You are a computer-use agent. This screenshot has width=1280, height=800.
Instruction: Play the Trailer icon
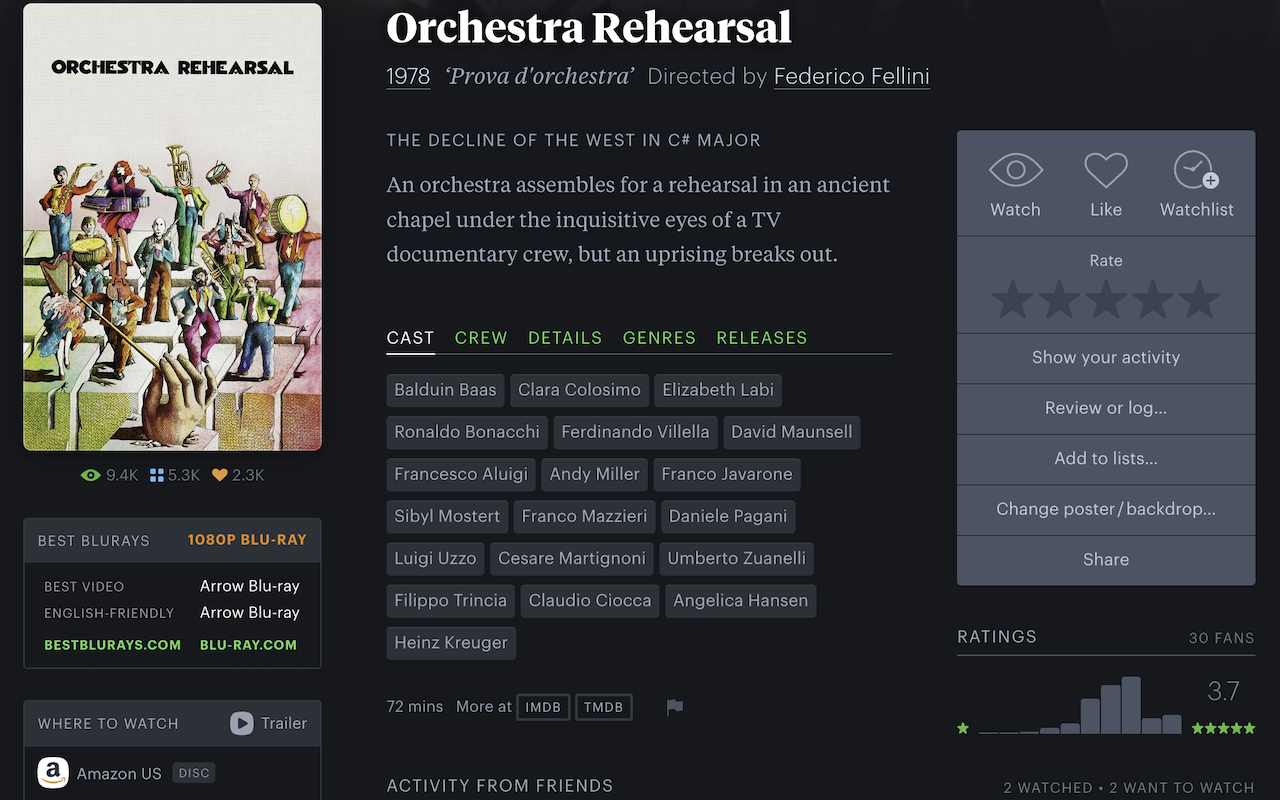(x=242, y=723)
